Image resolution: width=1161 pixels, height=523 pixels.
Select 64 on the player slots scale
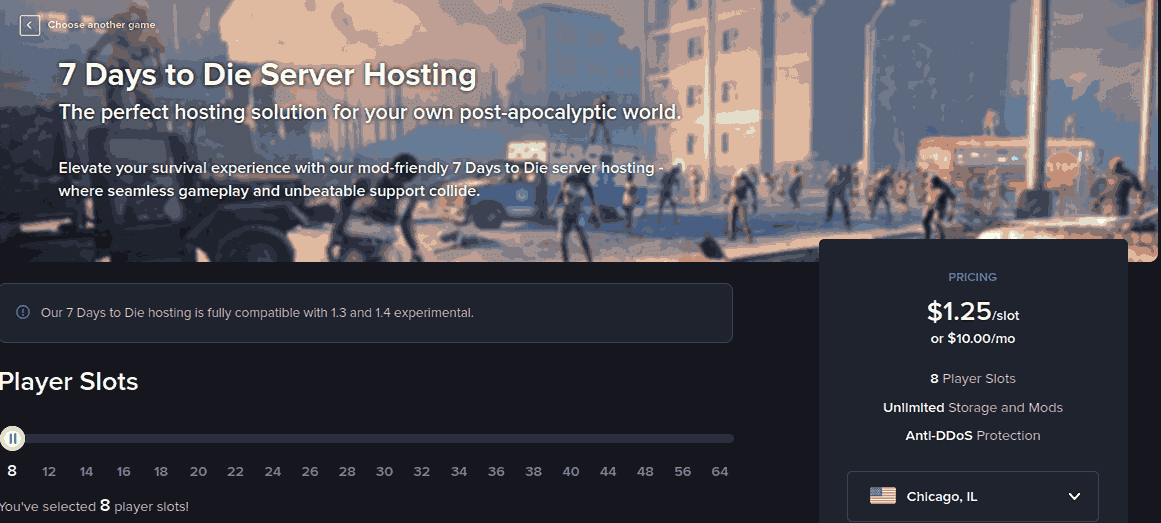[x=720, y=471]
